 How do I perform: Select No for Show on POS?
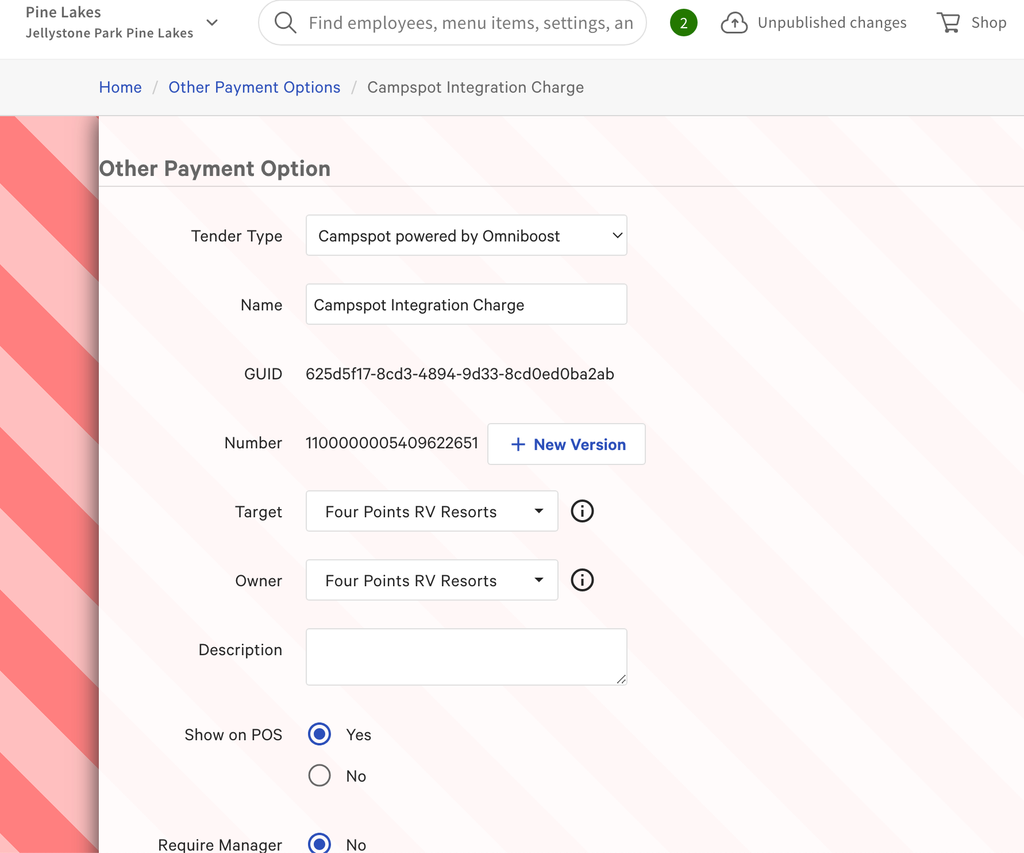pyautogui.click(x=320, y=776)
